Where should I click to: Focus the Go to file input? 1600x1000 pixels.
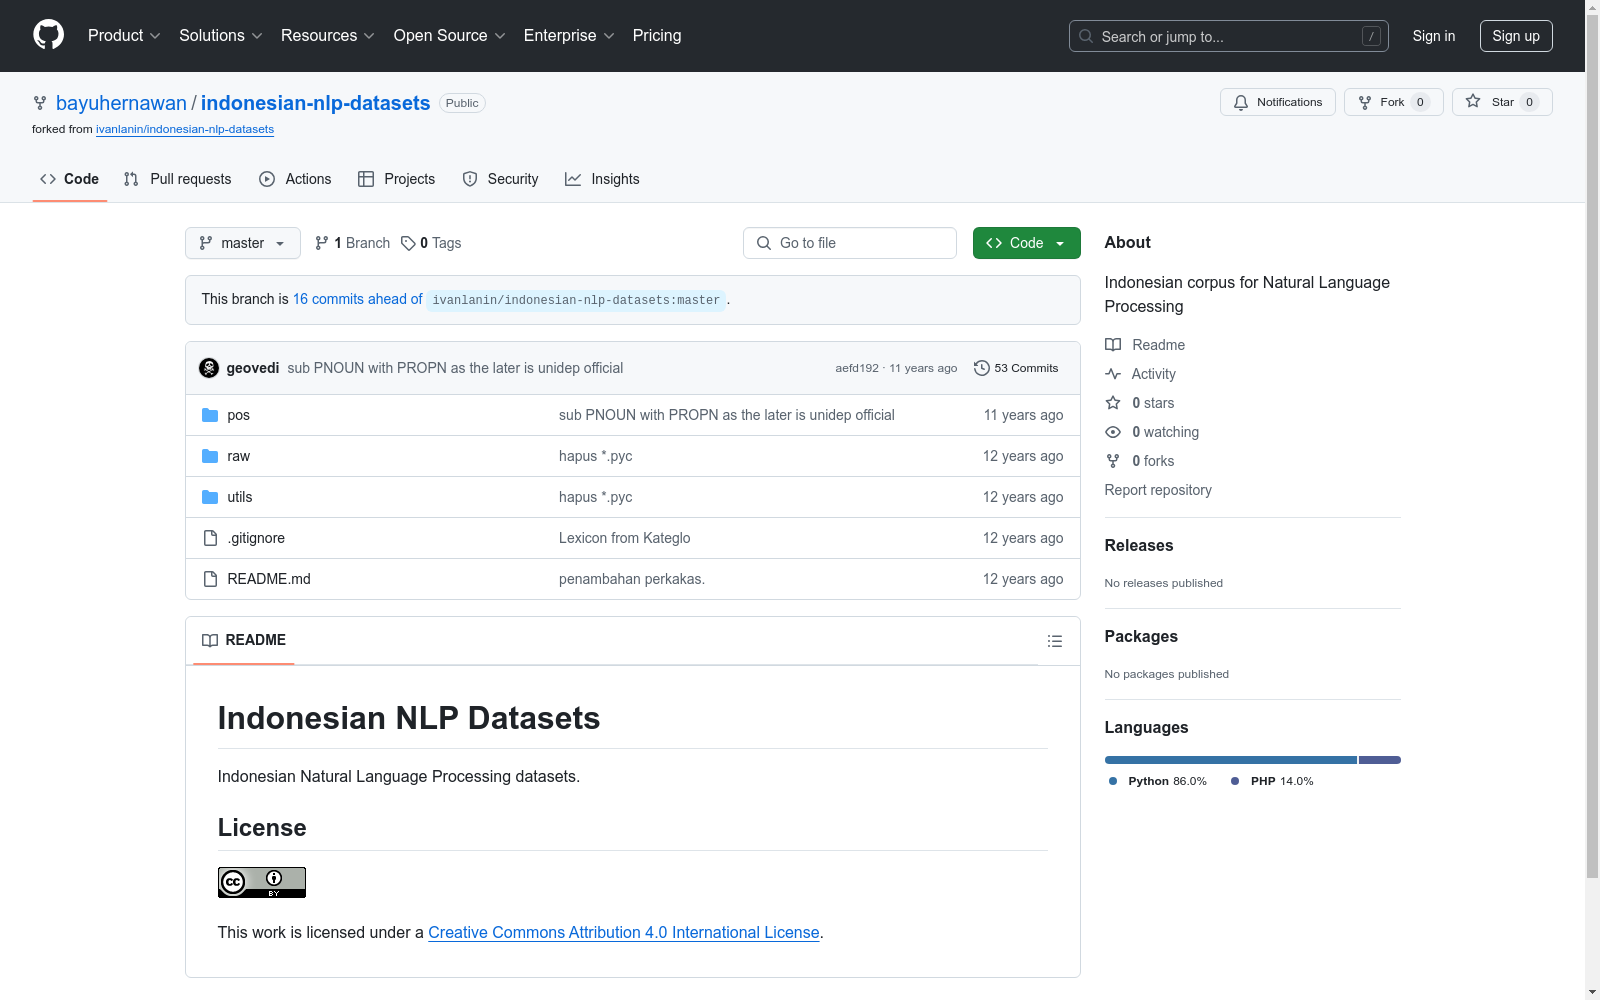click(x=850, y=243)
